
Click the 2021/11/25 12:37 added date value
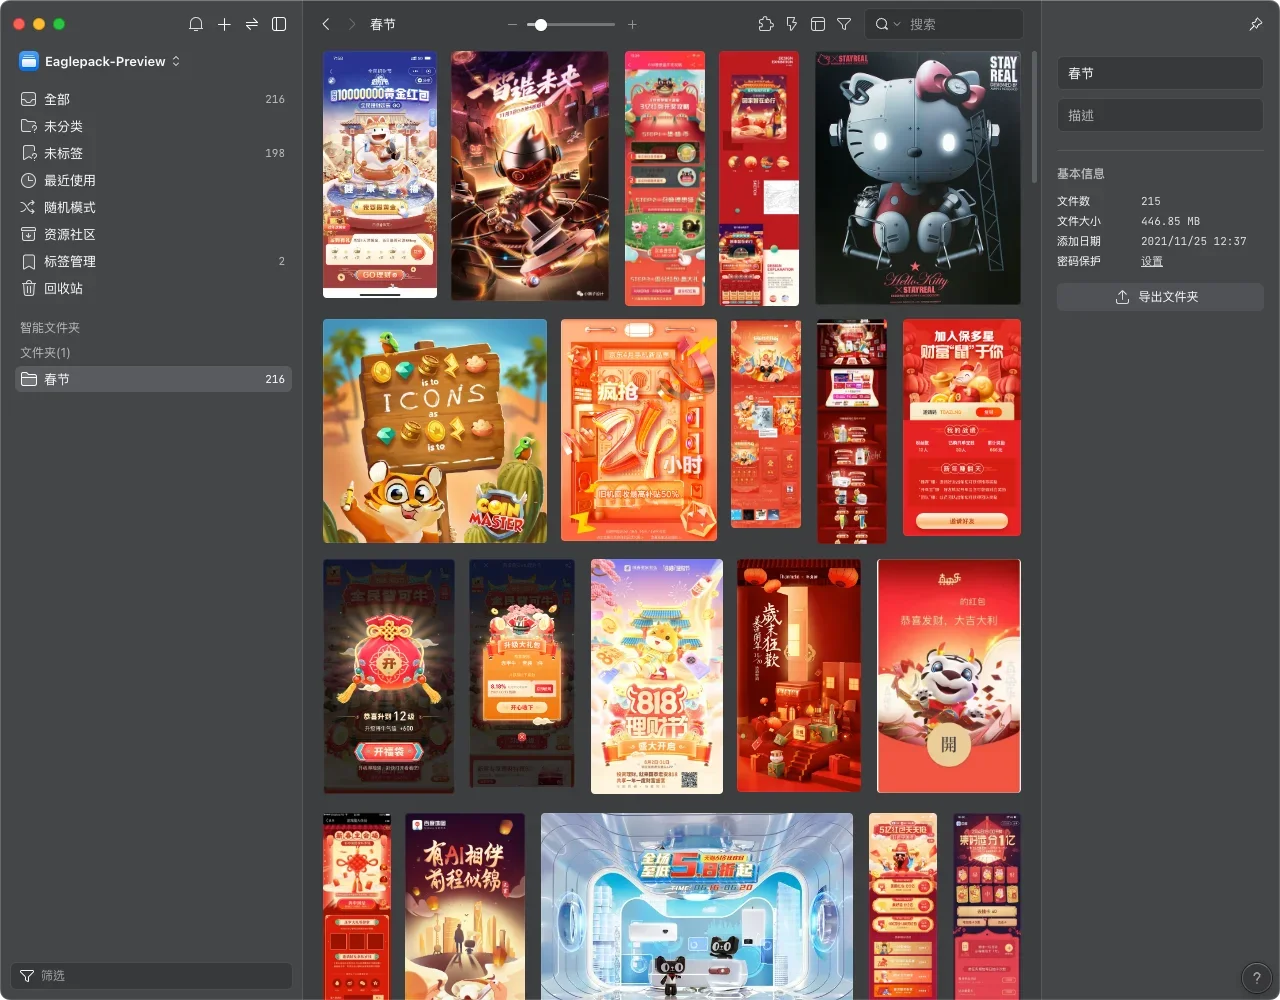(x=1193, y=241)
